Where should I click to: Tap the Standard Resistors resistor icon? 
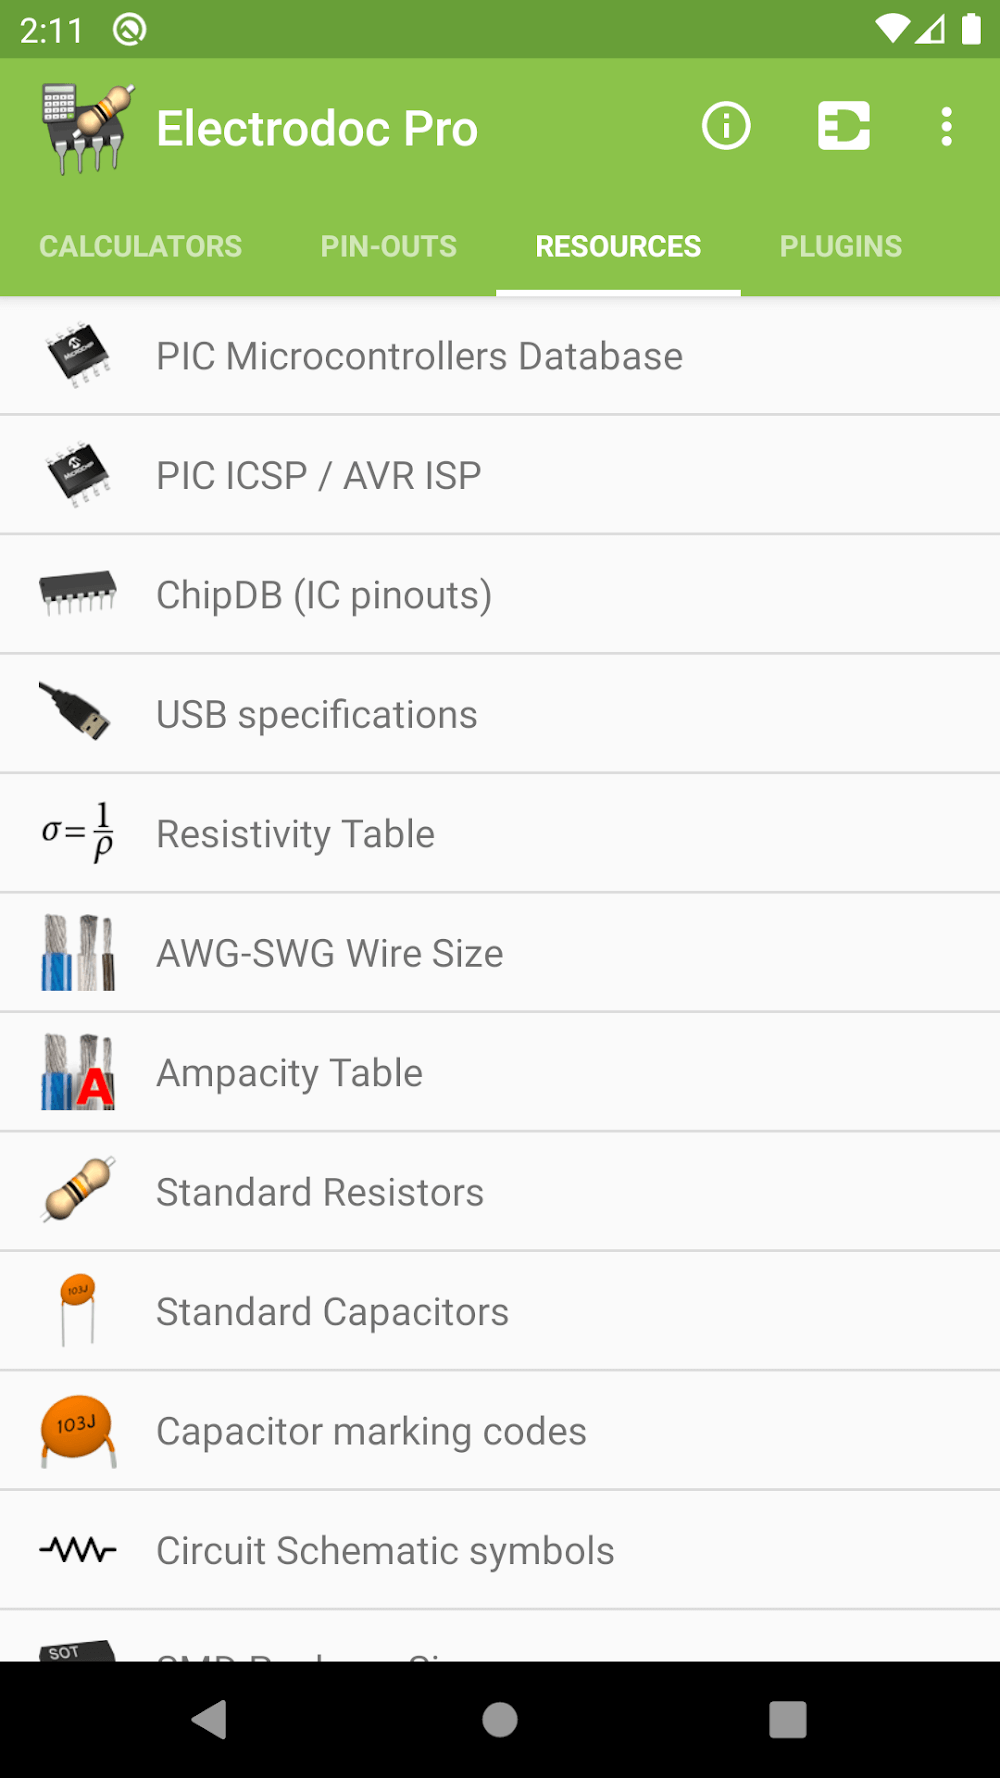click(x=79, y=1190)
